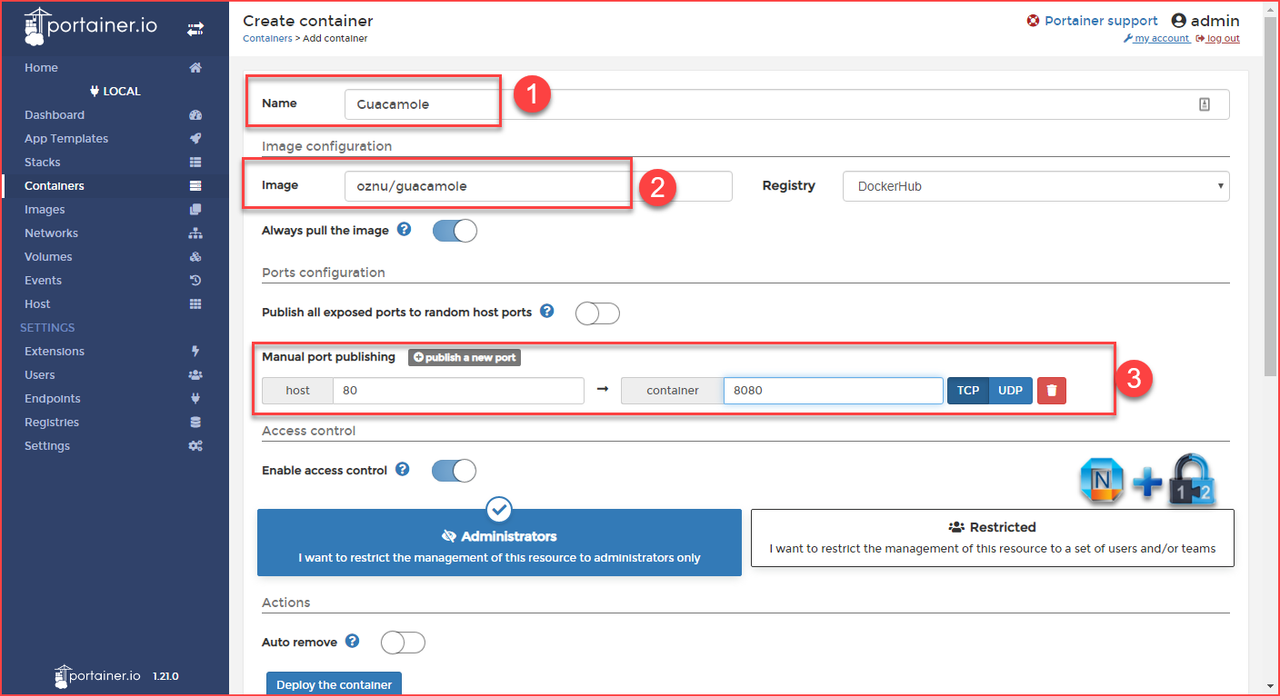This screenshot has height=696, width=1280.
Task: Click the Networks sitemap icon
Action: [x=196, y=233]
